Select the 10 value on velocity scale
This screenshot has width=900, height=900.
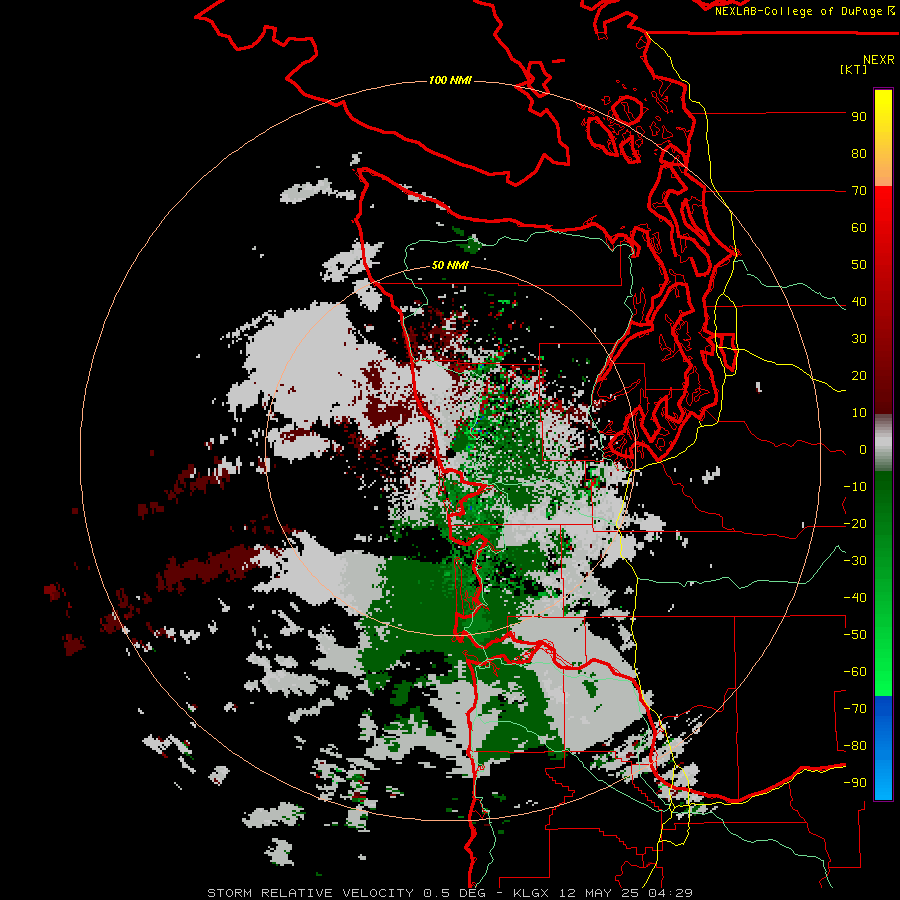pyautogui.click(x=859, y=413)
